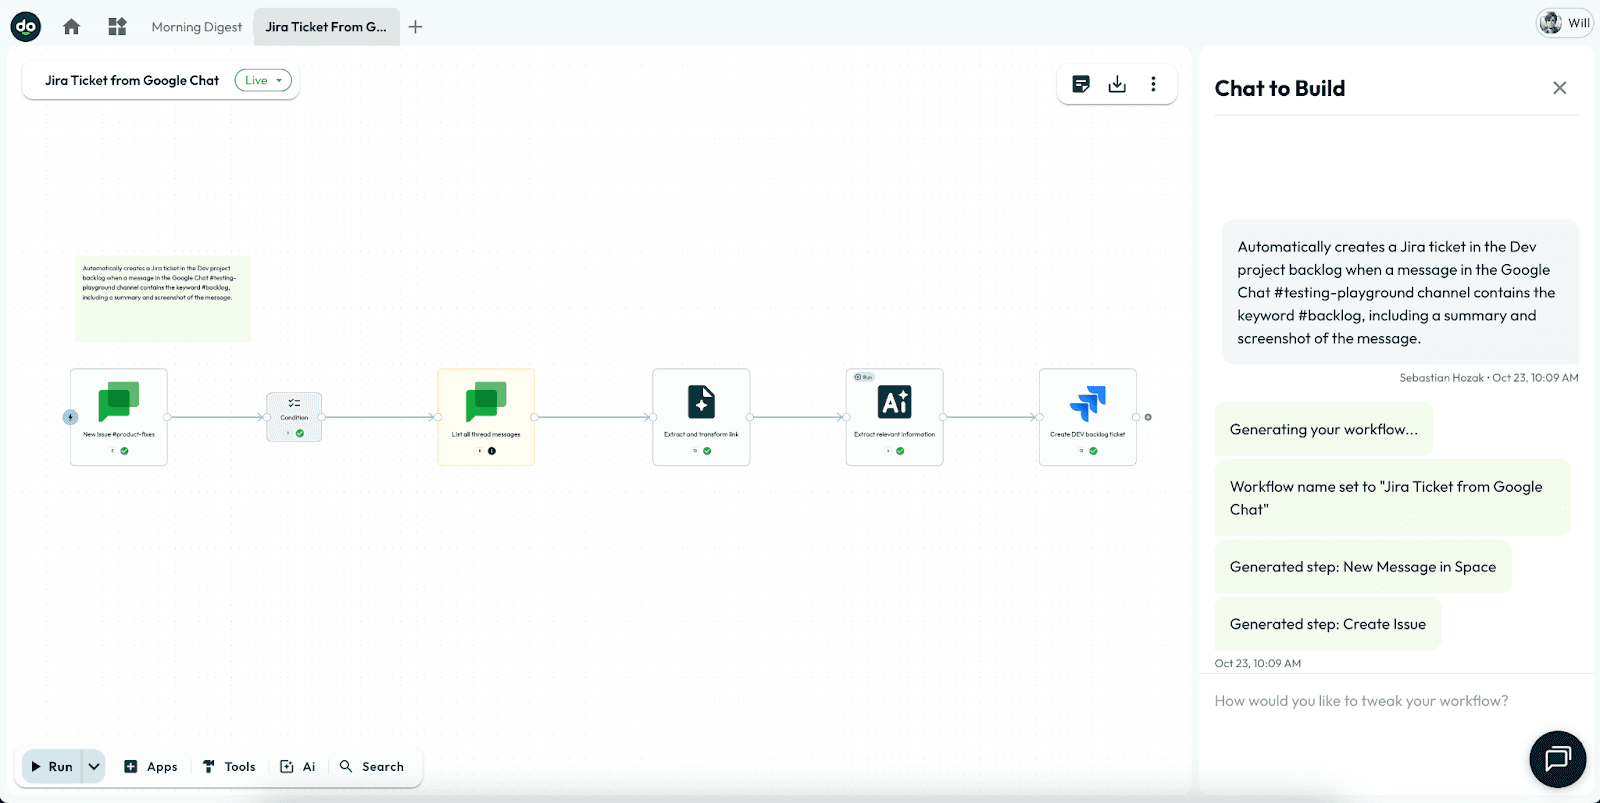Select the List all thread messages node

[x=486, y=416]
